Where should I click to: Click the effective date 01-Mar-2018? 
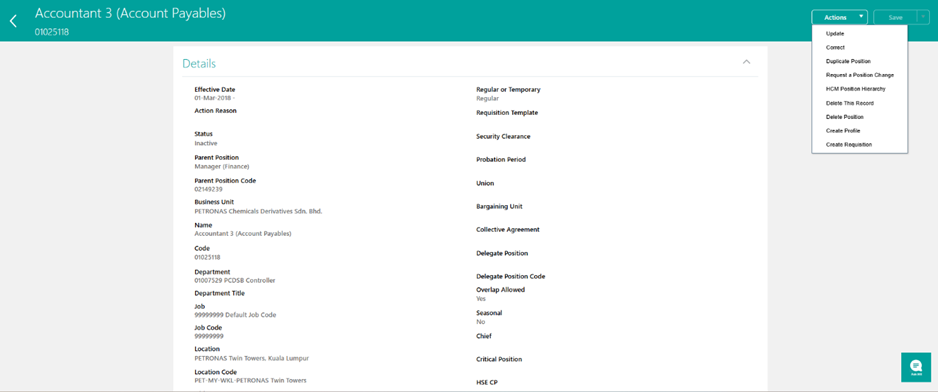[212, 97]
